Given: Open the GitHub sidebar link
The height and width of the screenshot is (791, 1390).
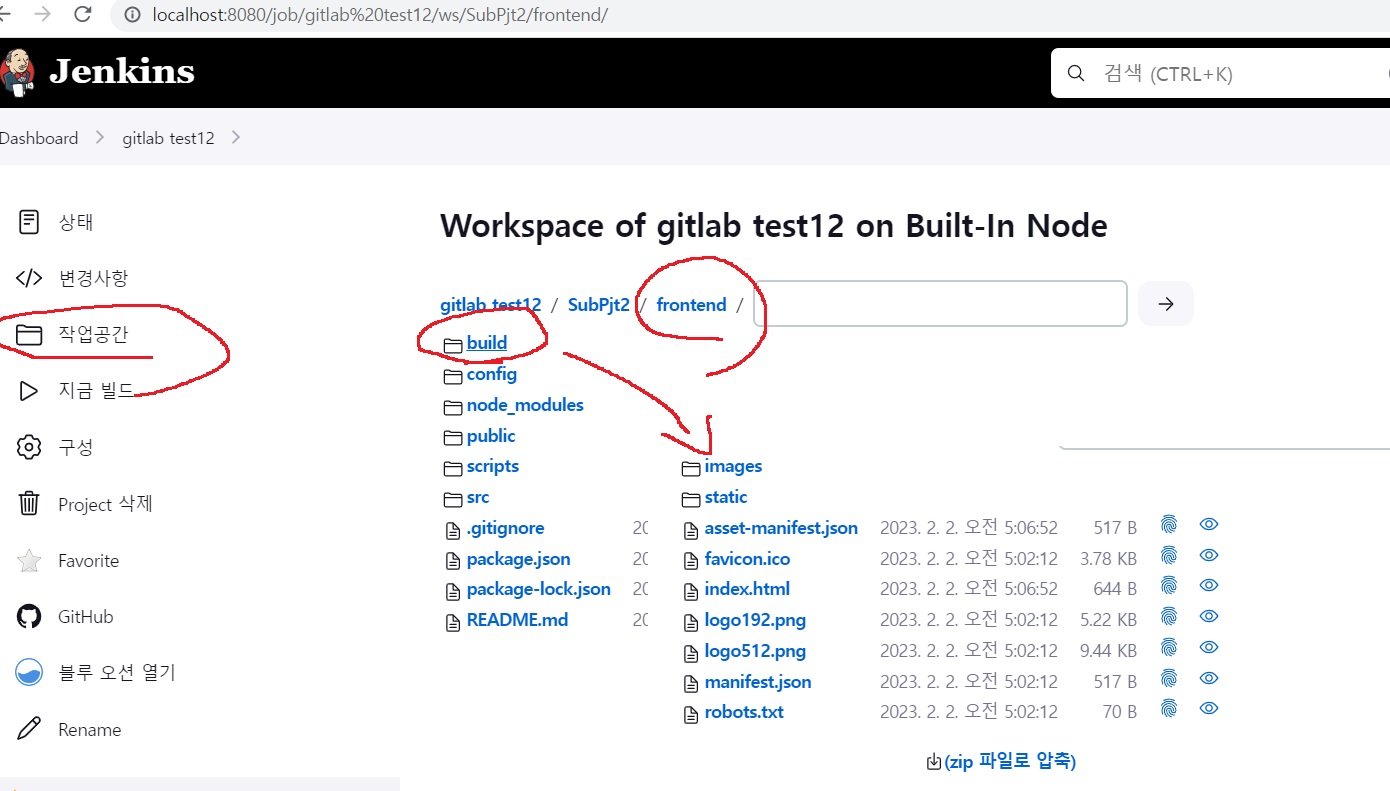Looking at the screenshot, I should click(x=85, y=617).
